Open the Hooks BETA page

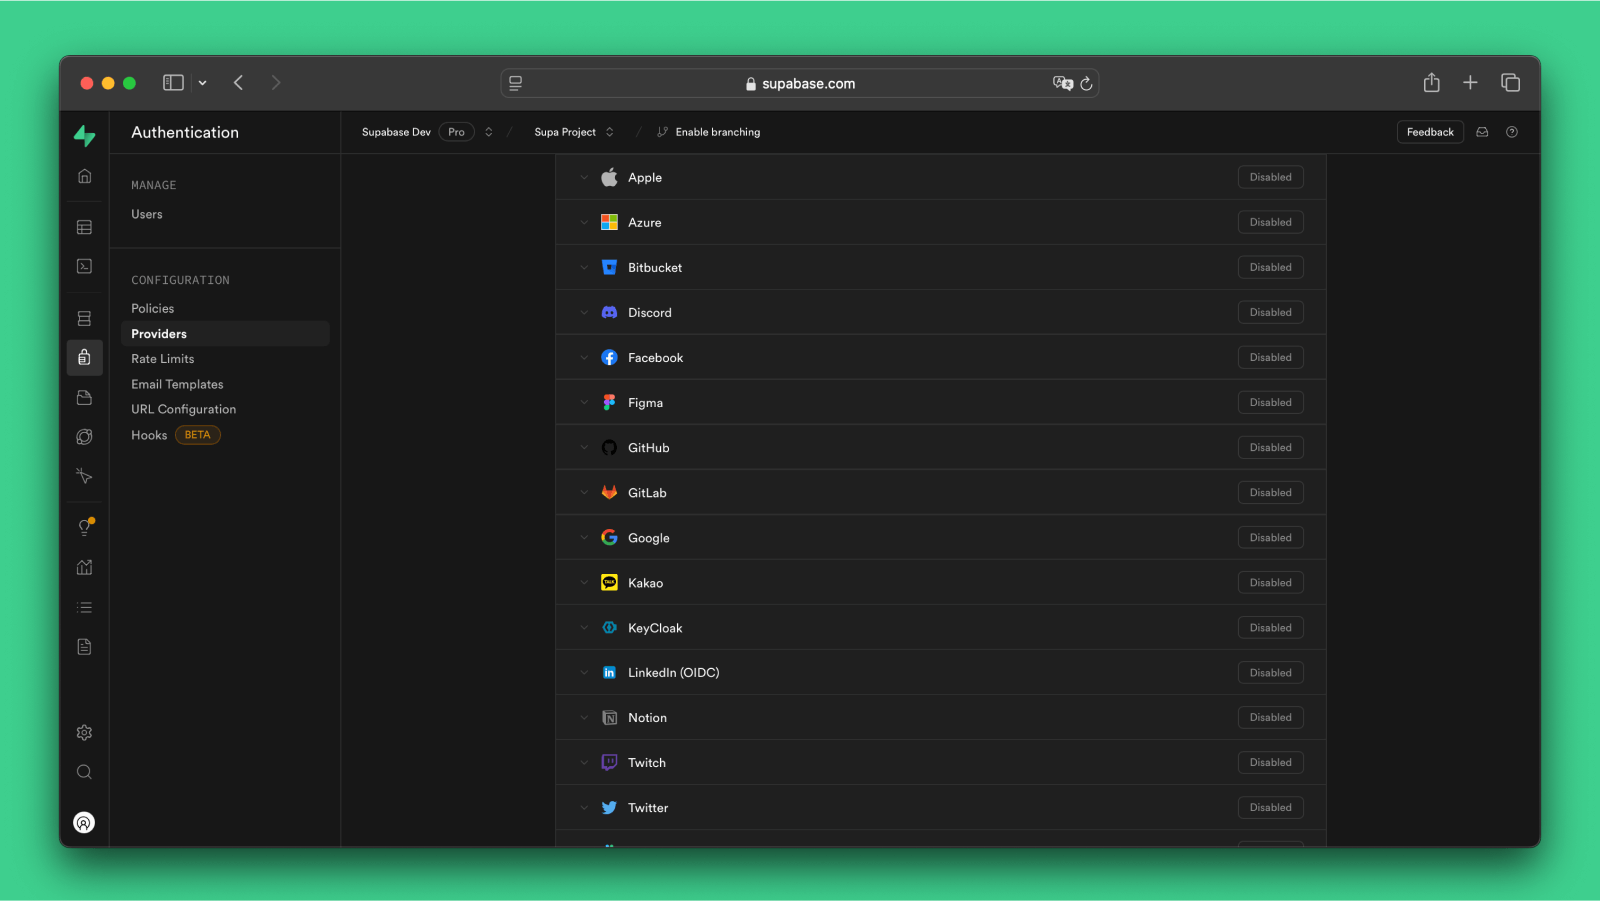(x=175, y=435)
